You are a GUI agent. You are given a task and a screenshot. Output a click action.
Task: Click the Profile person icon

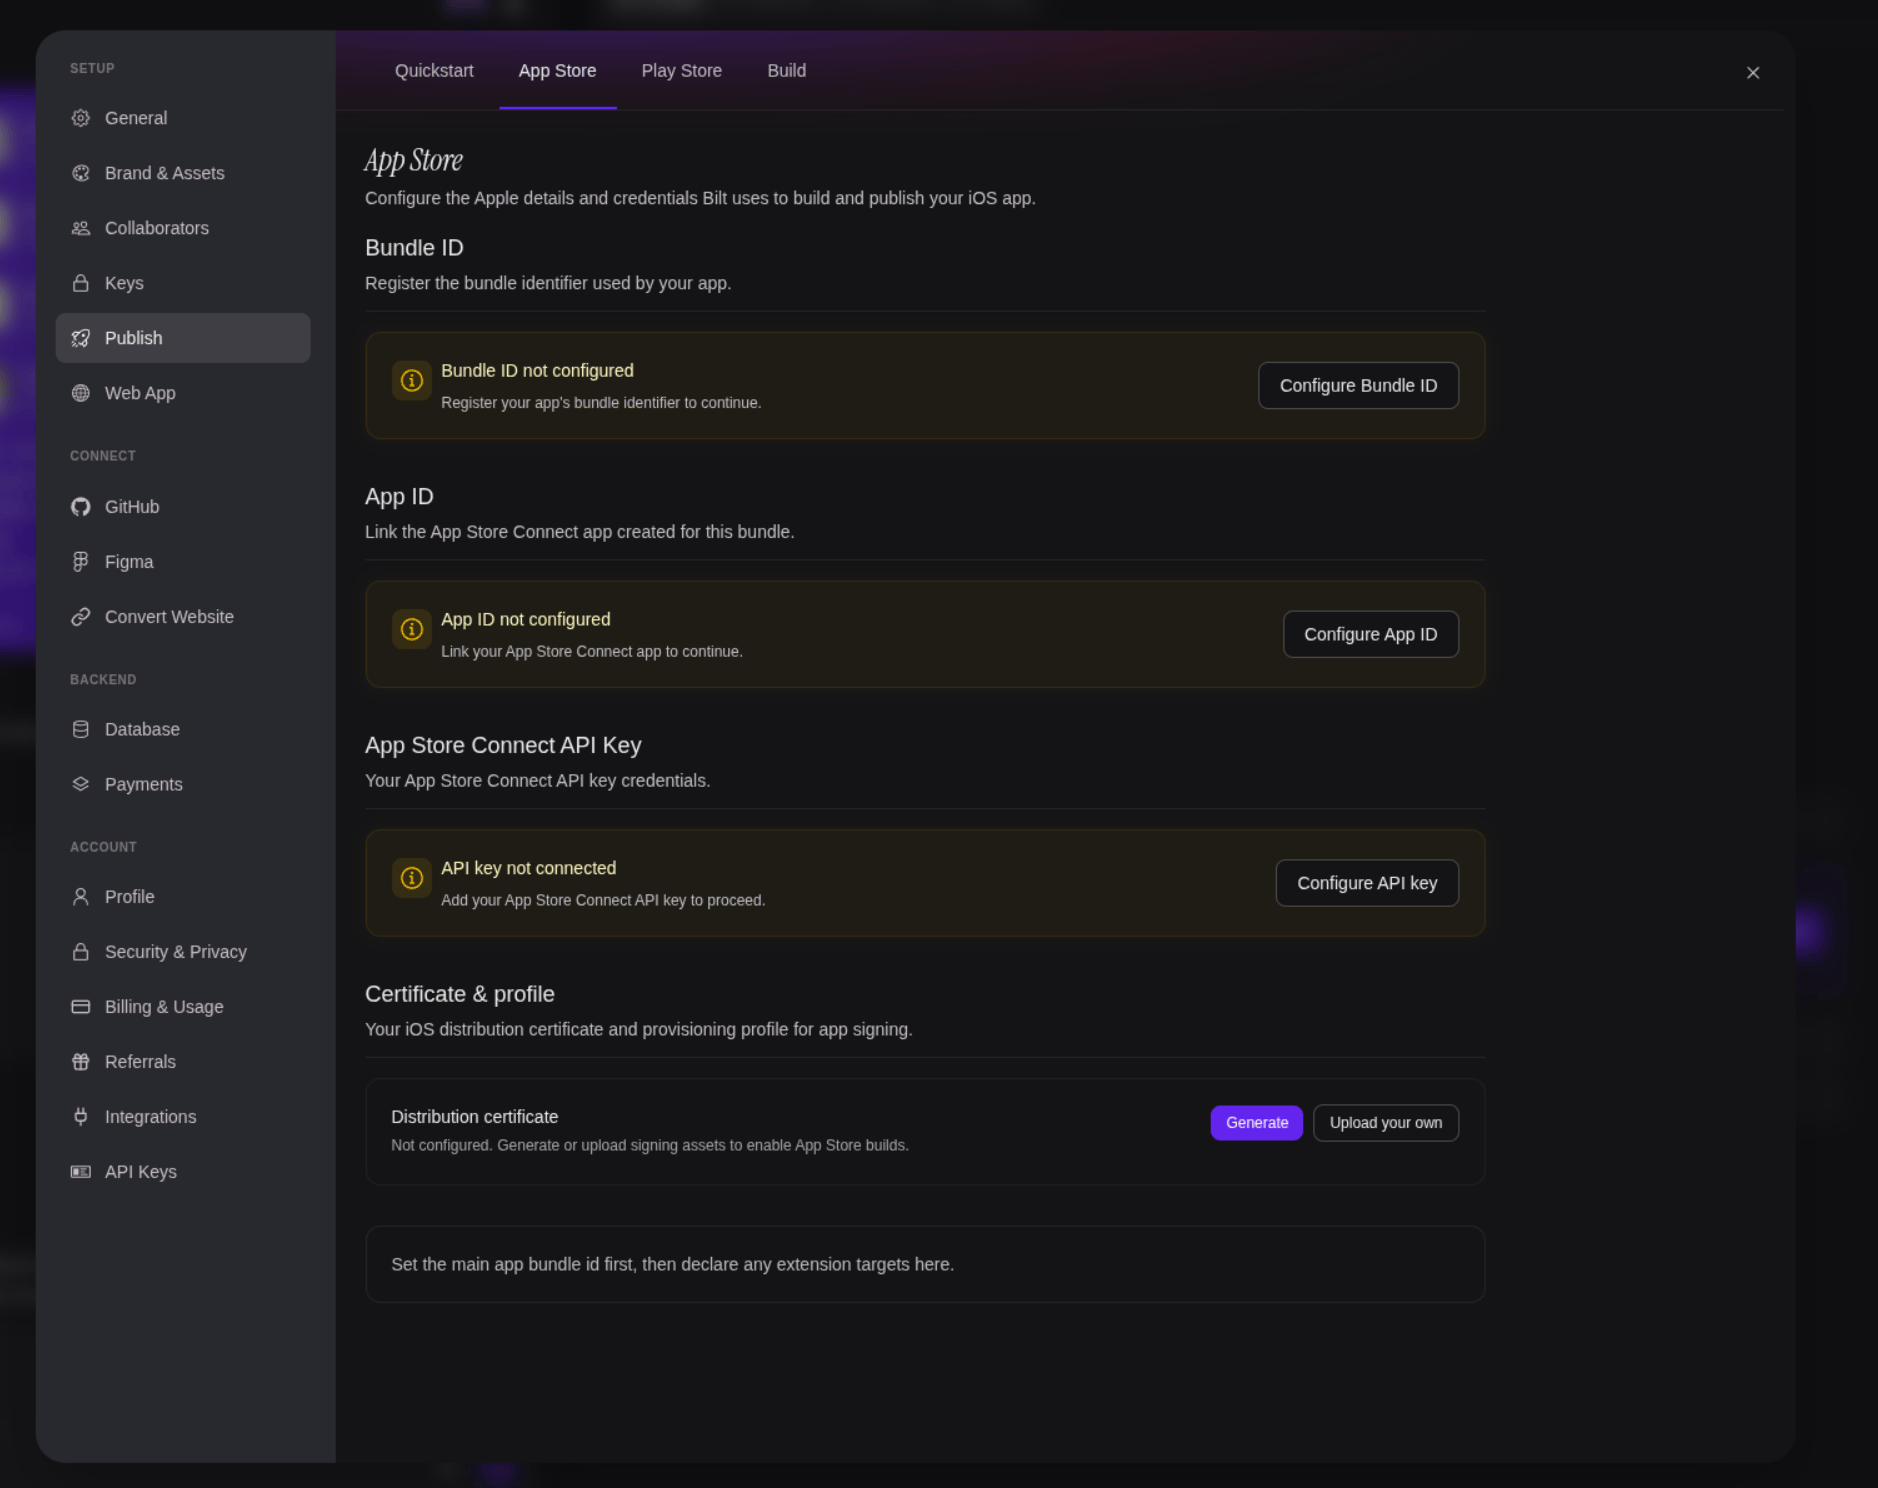click(x=81, y=897)
